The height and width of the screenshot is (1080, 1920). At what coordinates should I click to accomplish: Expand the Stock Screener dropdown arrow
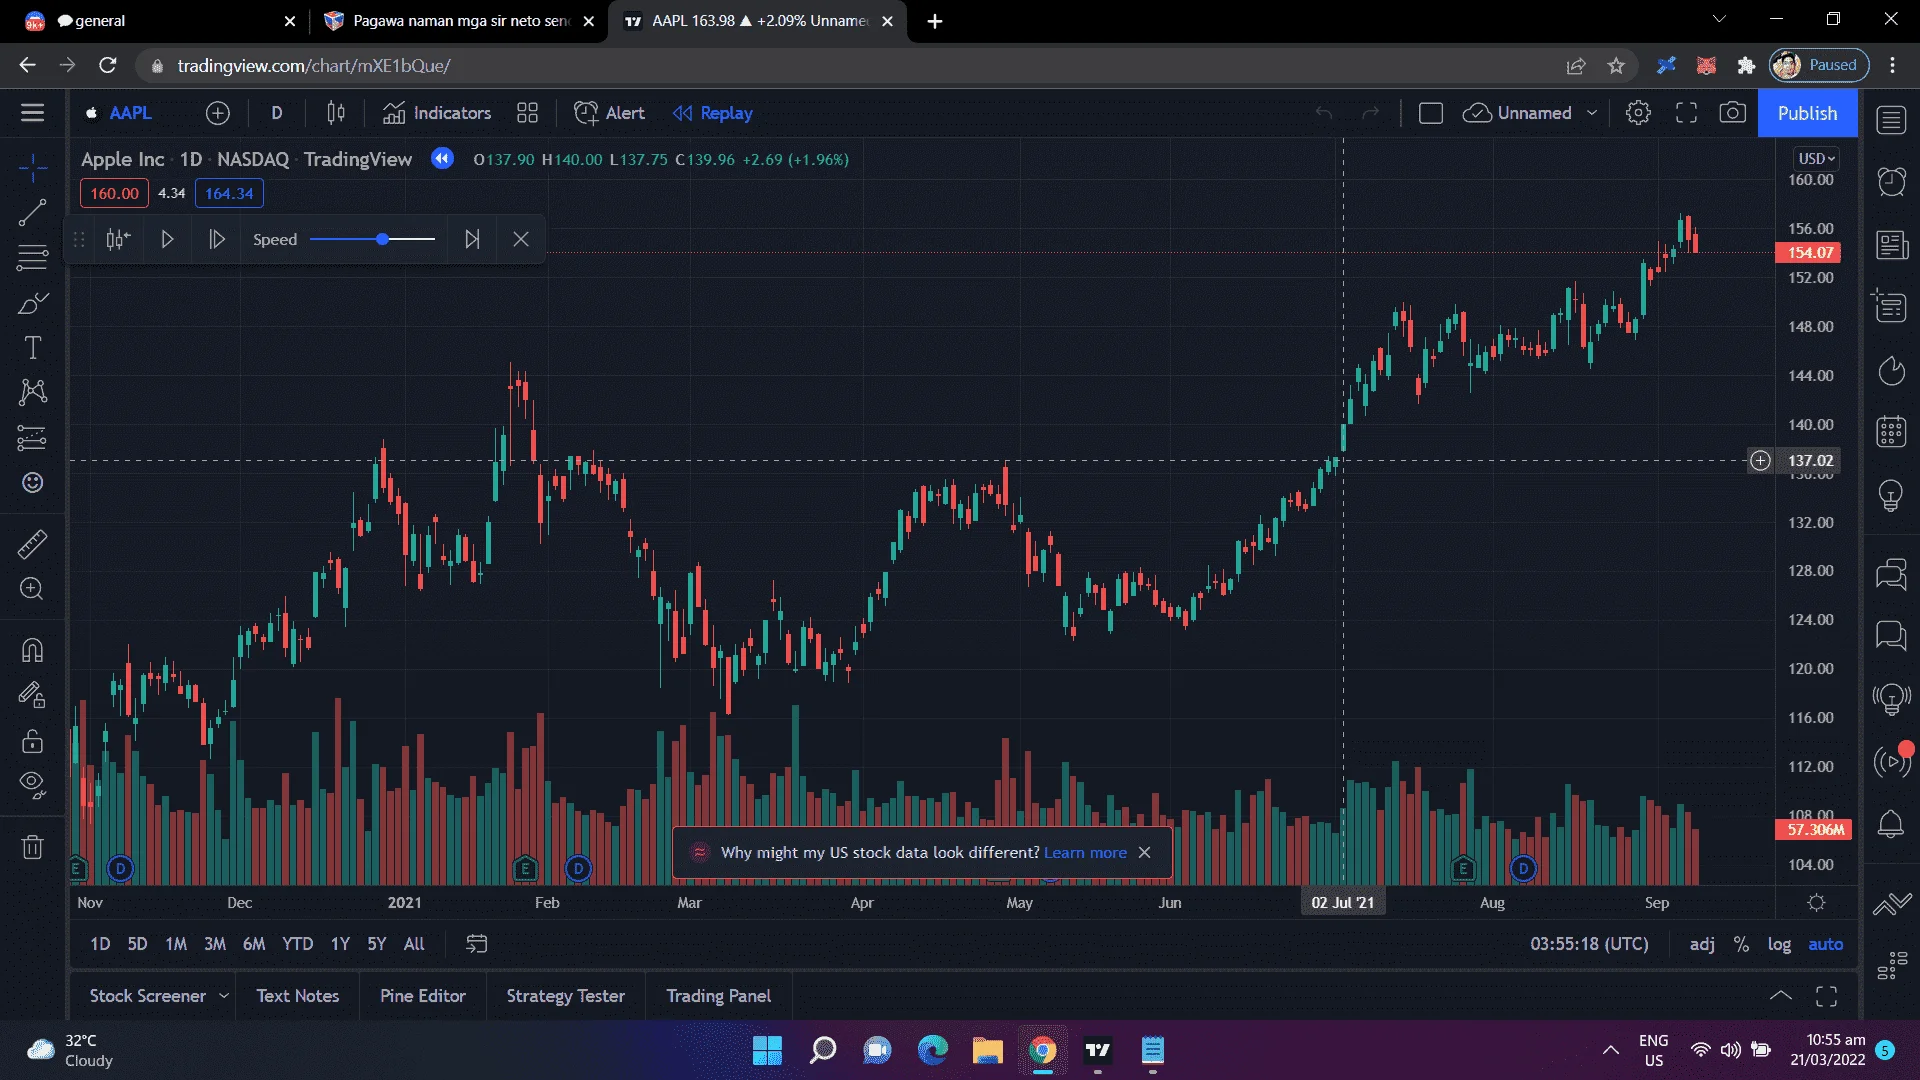pos(224,996)
